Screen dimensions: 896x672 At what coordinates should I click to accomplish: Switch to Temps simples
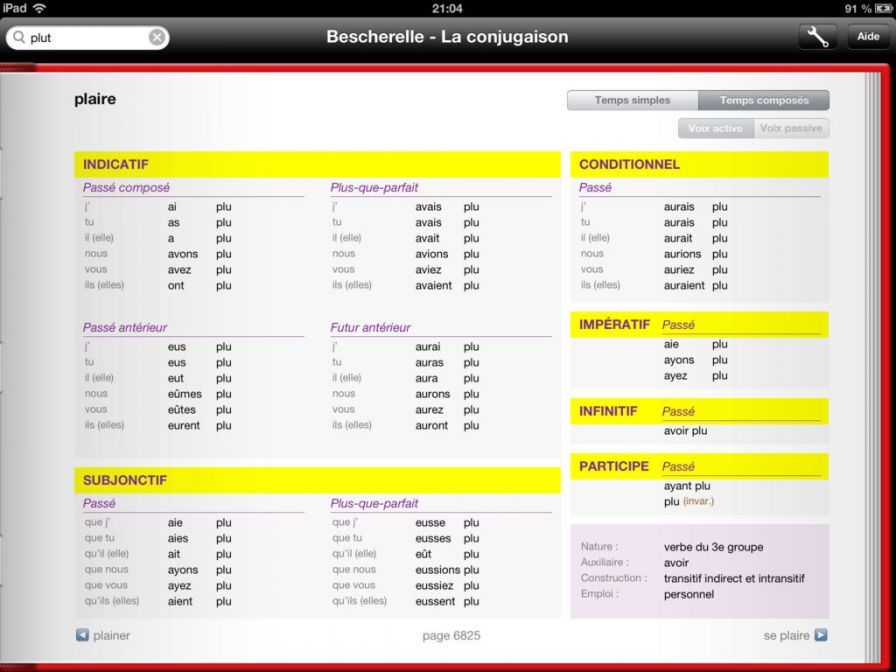tap(632, 100)
